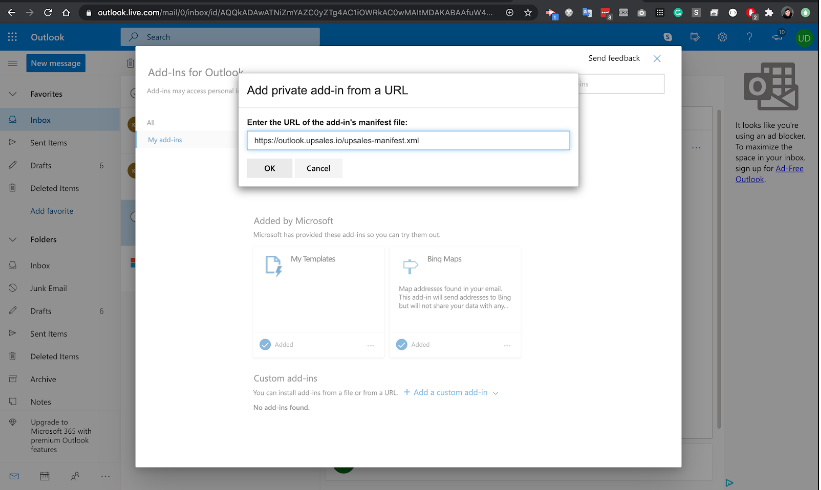Open Skype from the Outlook header
The height and width of the screenshot is (490, 821).
pyautogui.click(x=668, y=37)
